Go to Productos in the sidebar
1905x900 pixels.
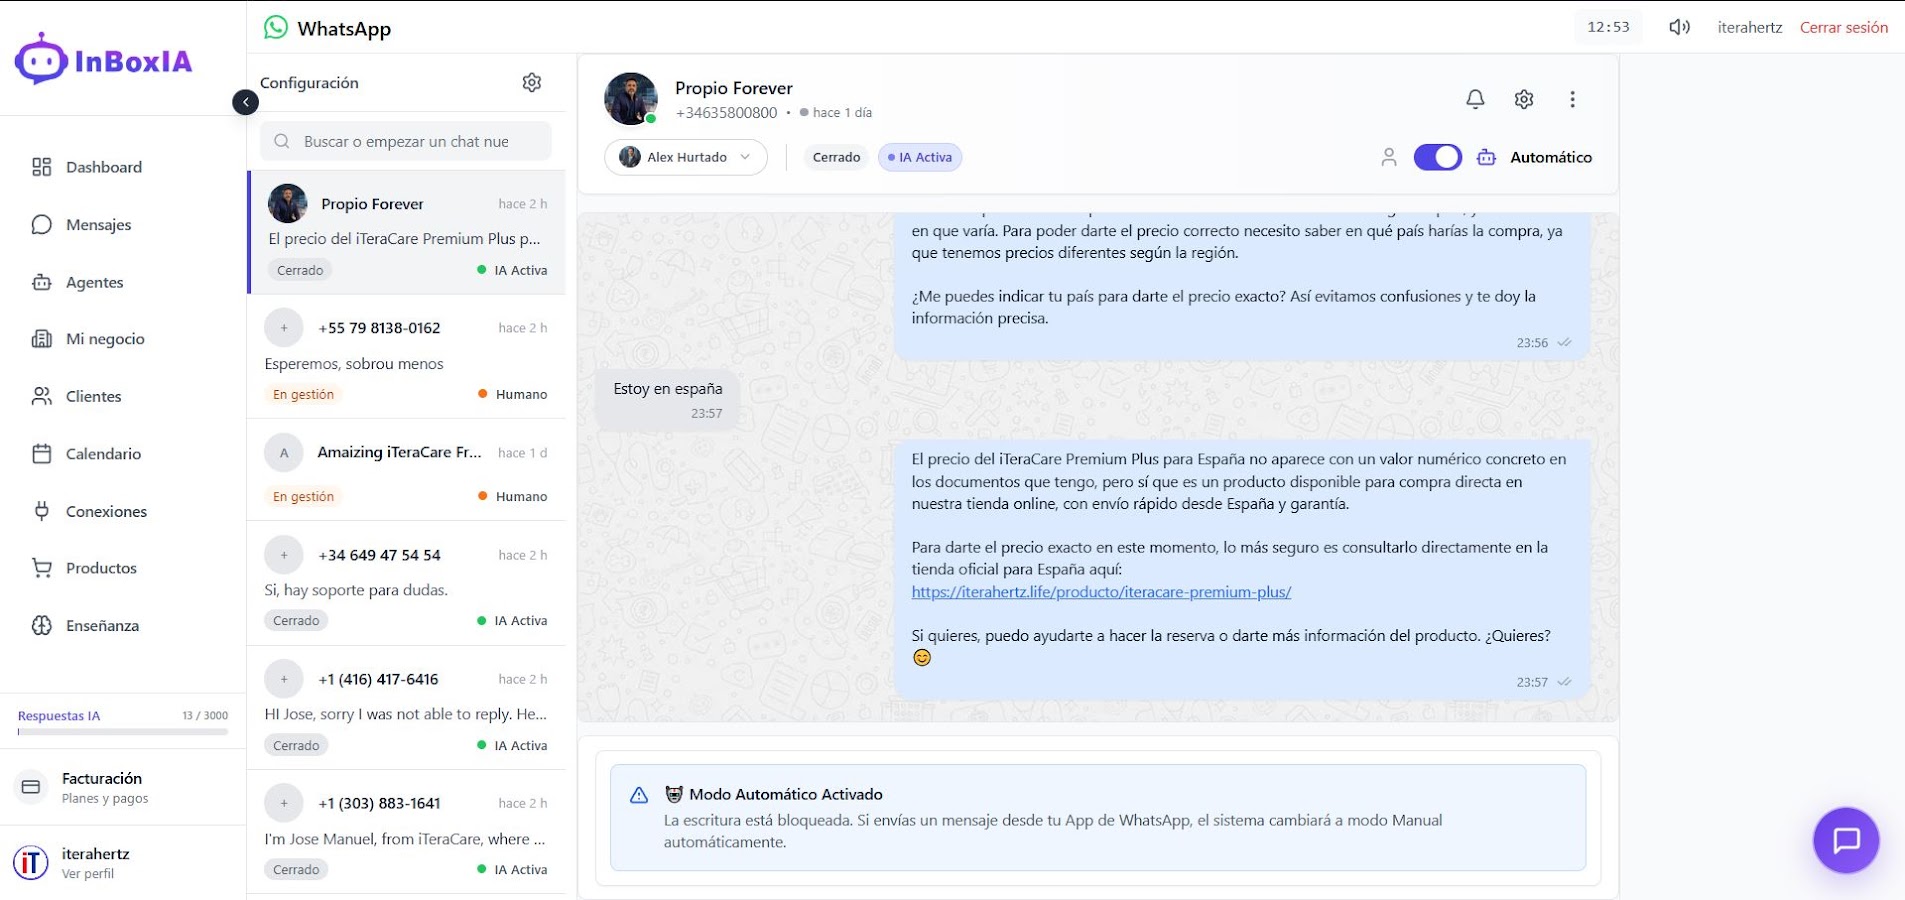[x=101, y=568]
